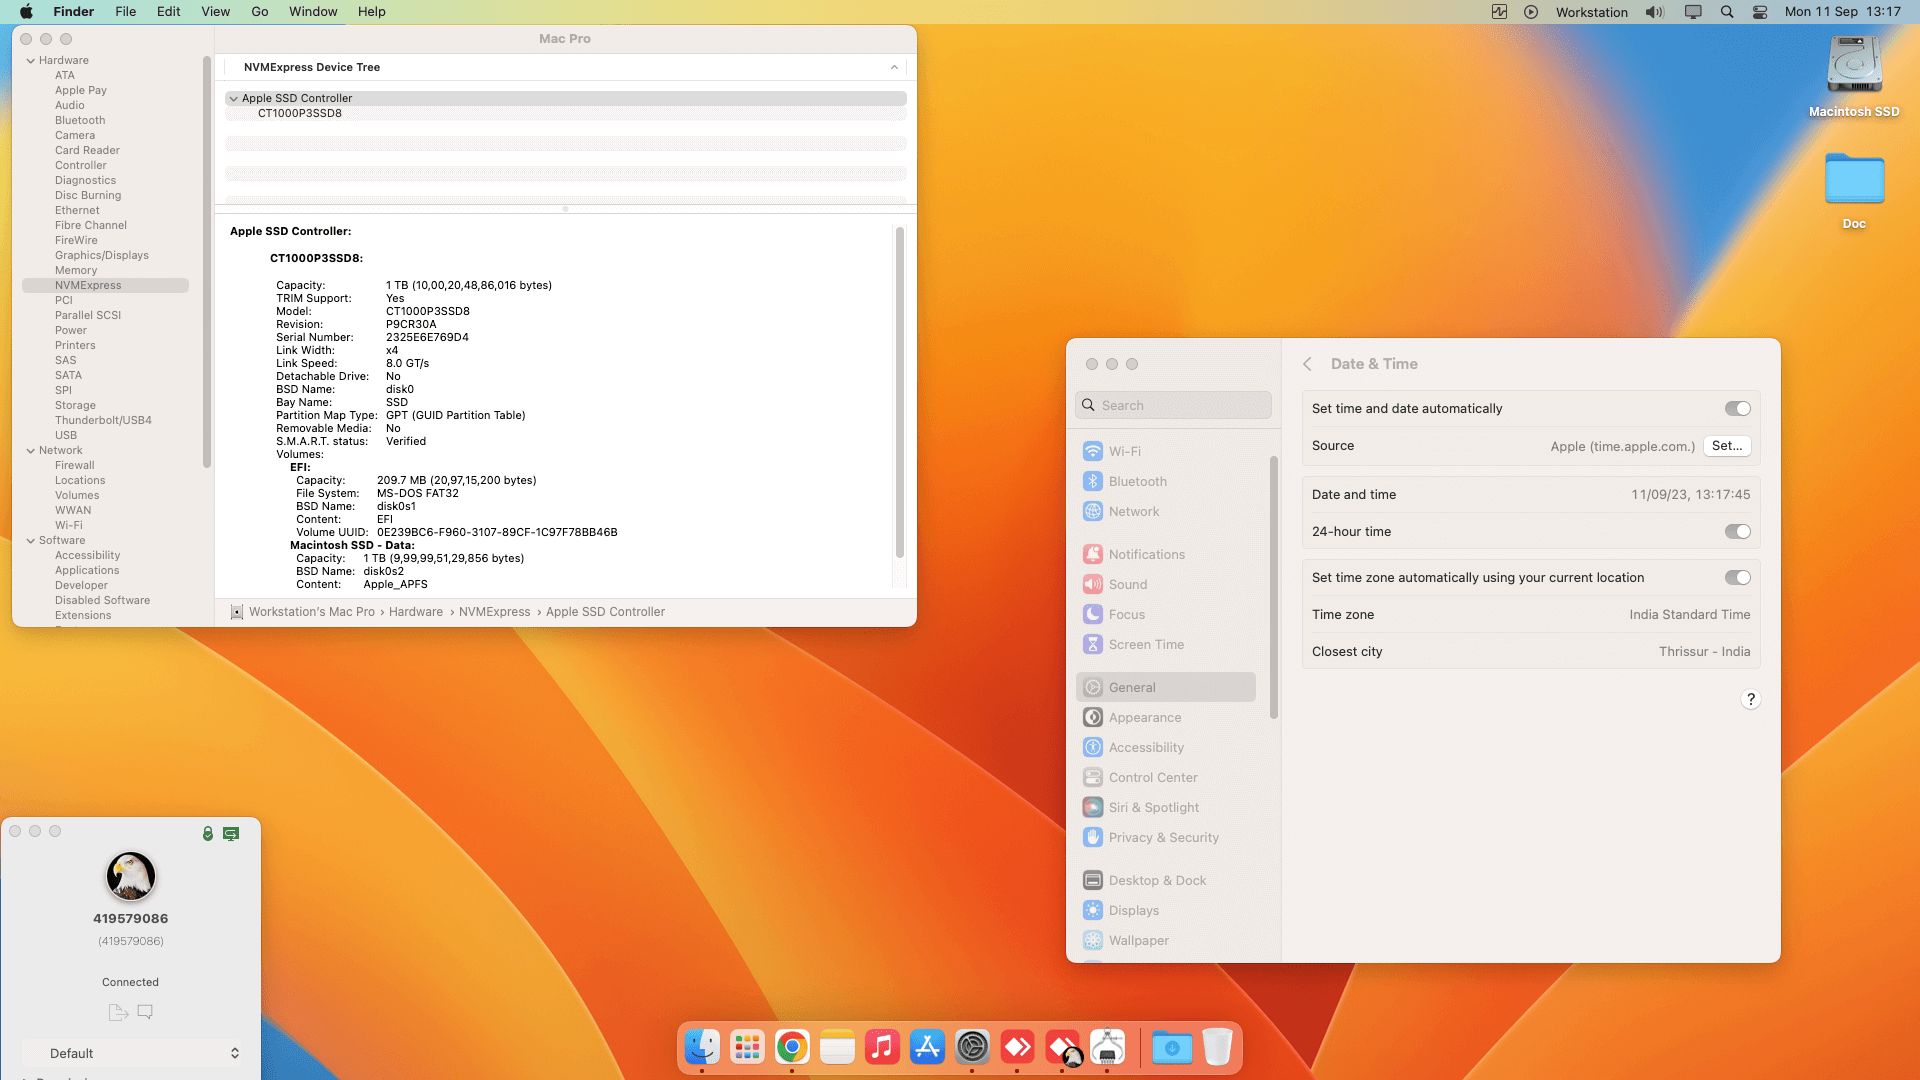Open the App Store from the Dock
Viewport: 1920px width, 1080px height.
tap(927, 1047)
